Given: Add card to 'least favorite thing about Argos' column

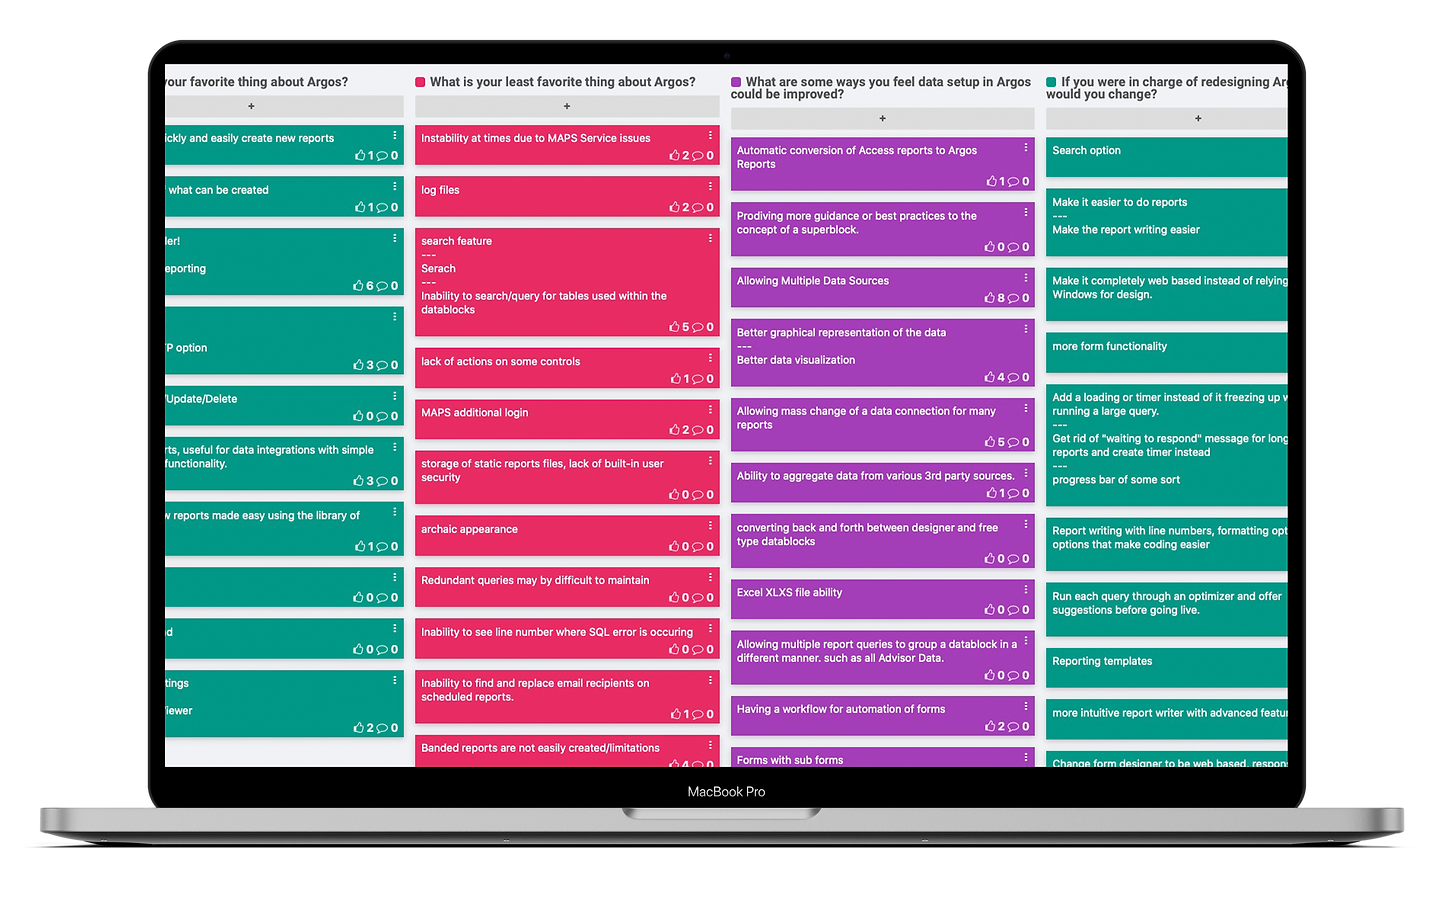Looking at the screenshot, I should [567, 106].
